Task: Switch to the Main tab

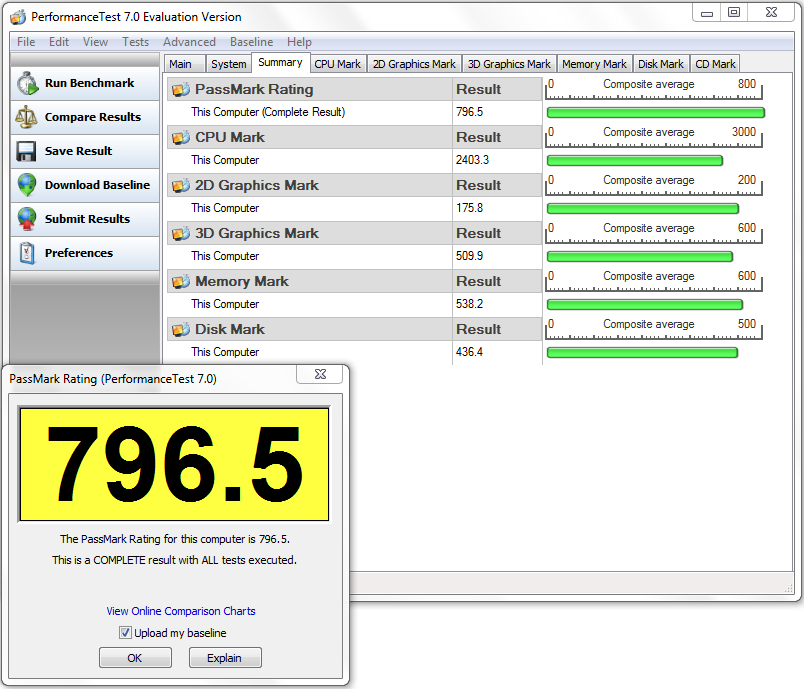Action: [185, 64]
